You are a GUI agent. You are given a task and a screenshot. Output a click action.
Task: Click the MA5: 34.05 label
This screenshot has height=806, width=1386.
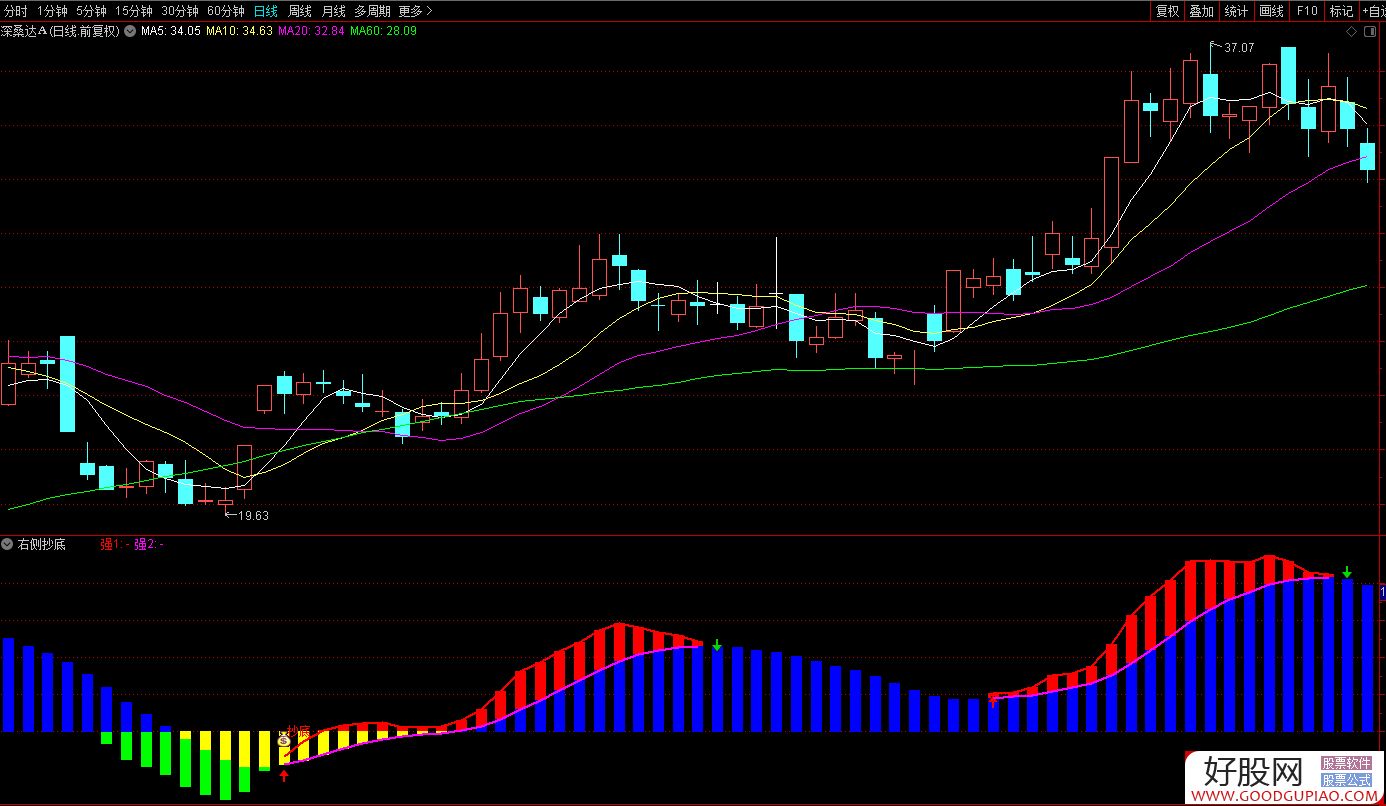pos(170,31)
